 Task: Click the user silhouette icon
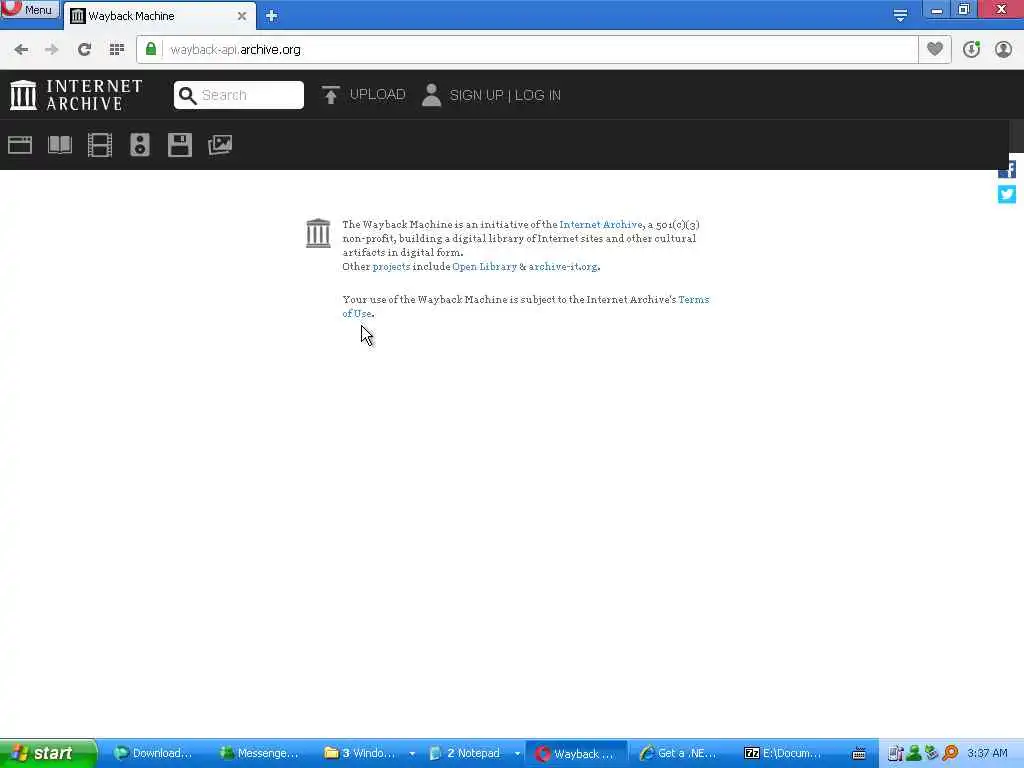431,95
